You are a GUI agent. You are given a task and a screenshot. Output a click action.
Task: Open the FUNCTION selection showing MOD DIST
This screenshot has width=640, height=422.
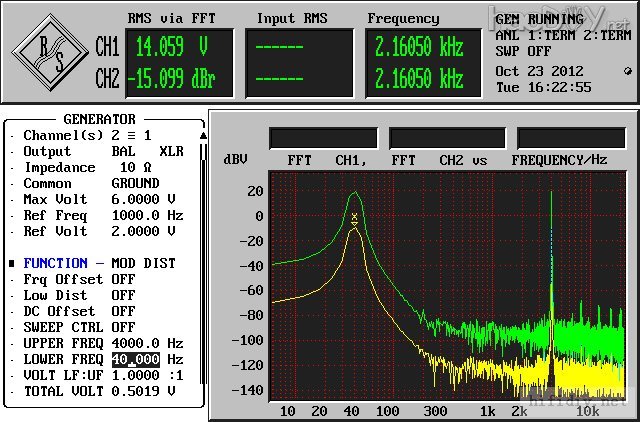tap(143, 263)
